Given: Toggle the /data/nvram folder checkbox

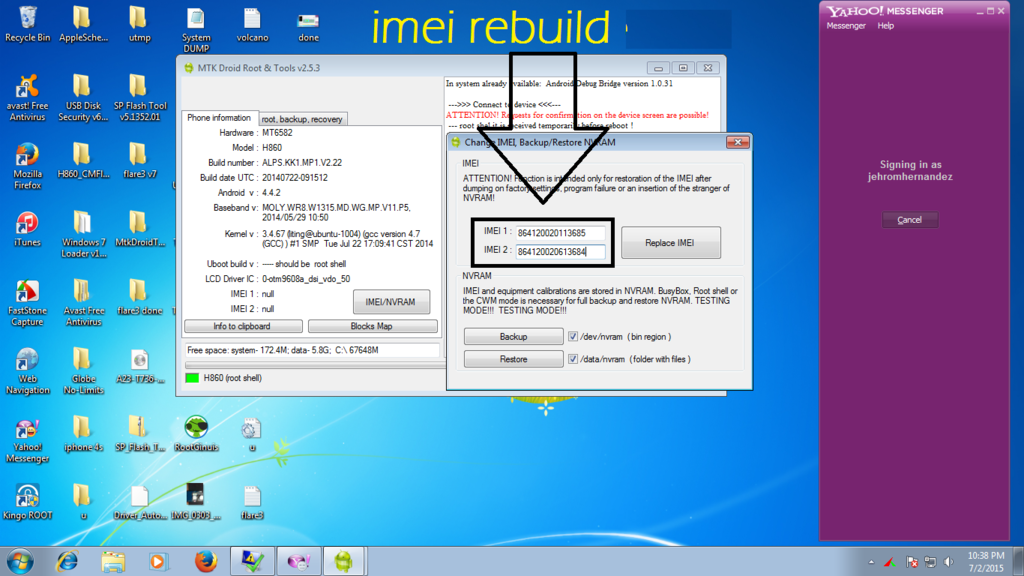Looking at the screenshot, I should click(x=573, y=359).
